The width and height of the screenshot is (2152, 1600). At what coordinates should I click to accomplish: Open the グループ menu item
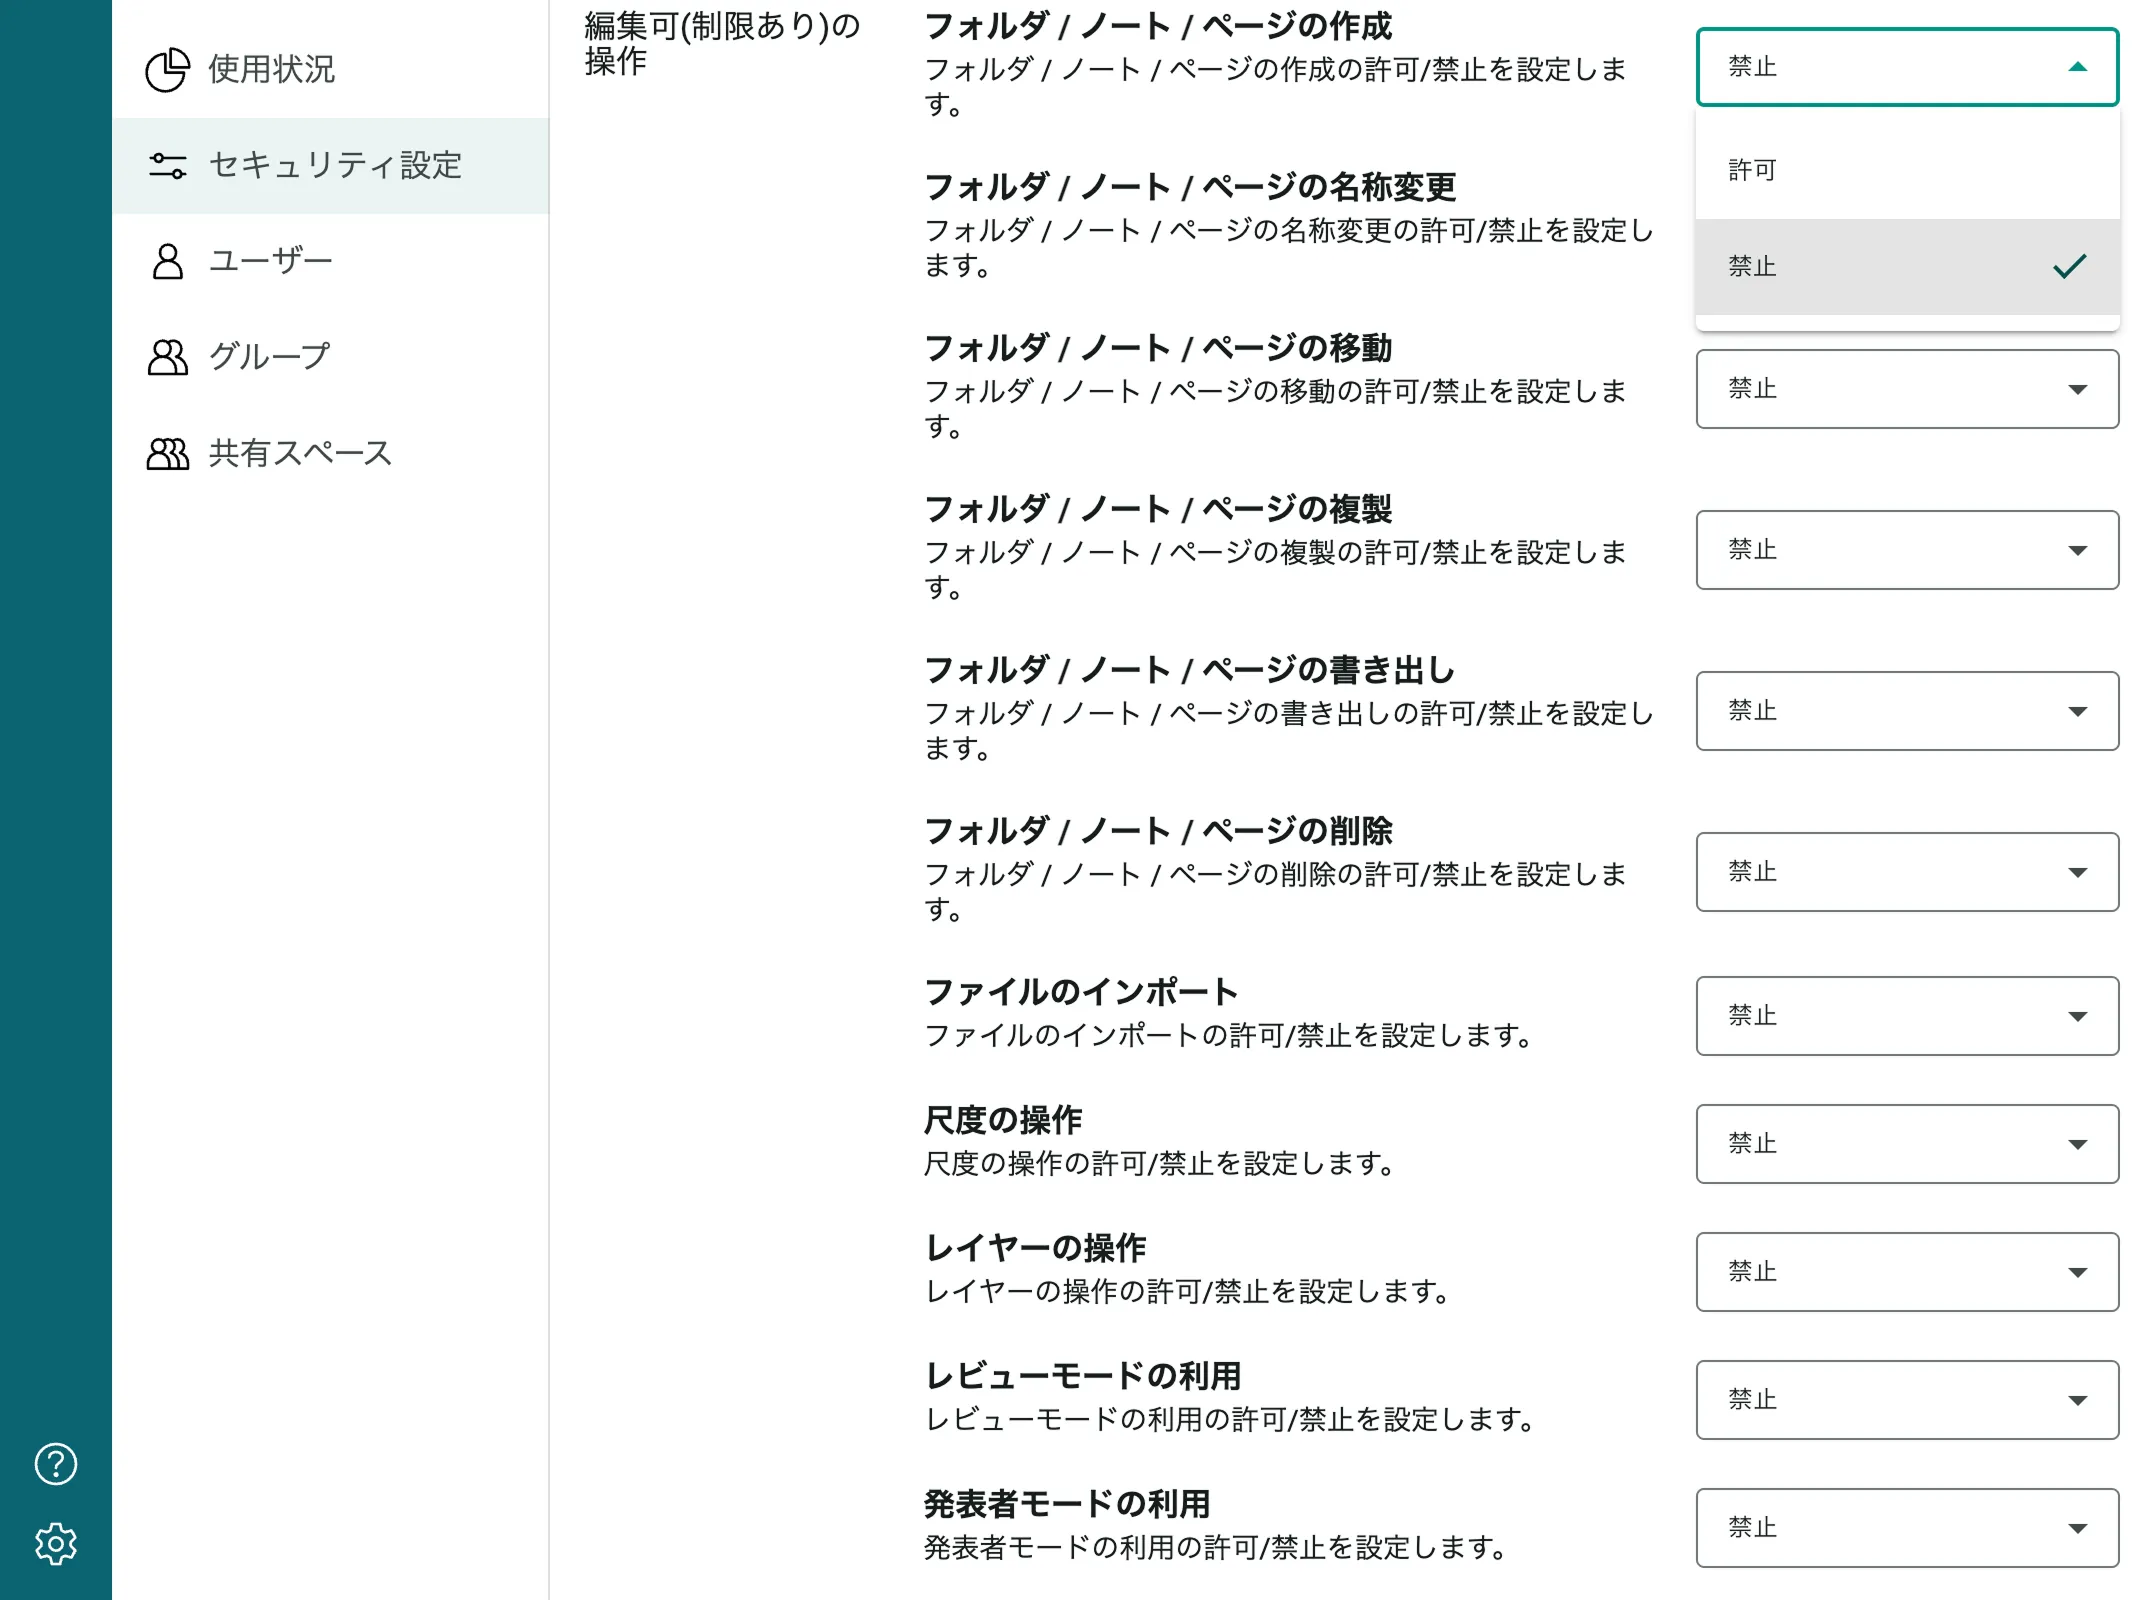click(x=331, y=357)
